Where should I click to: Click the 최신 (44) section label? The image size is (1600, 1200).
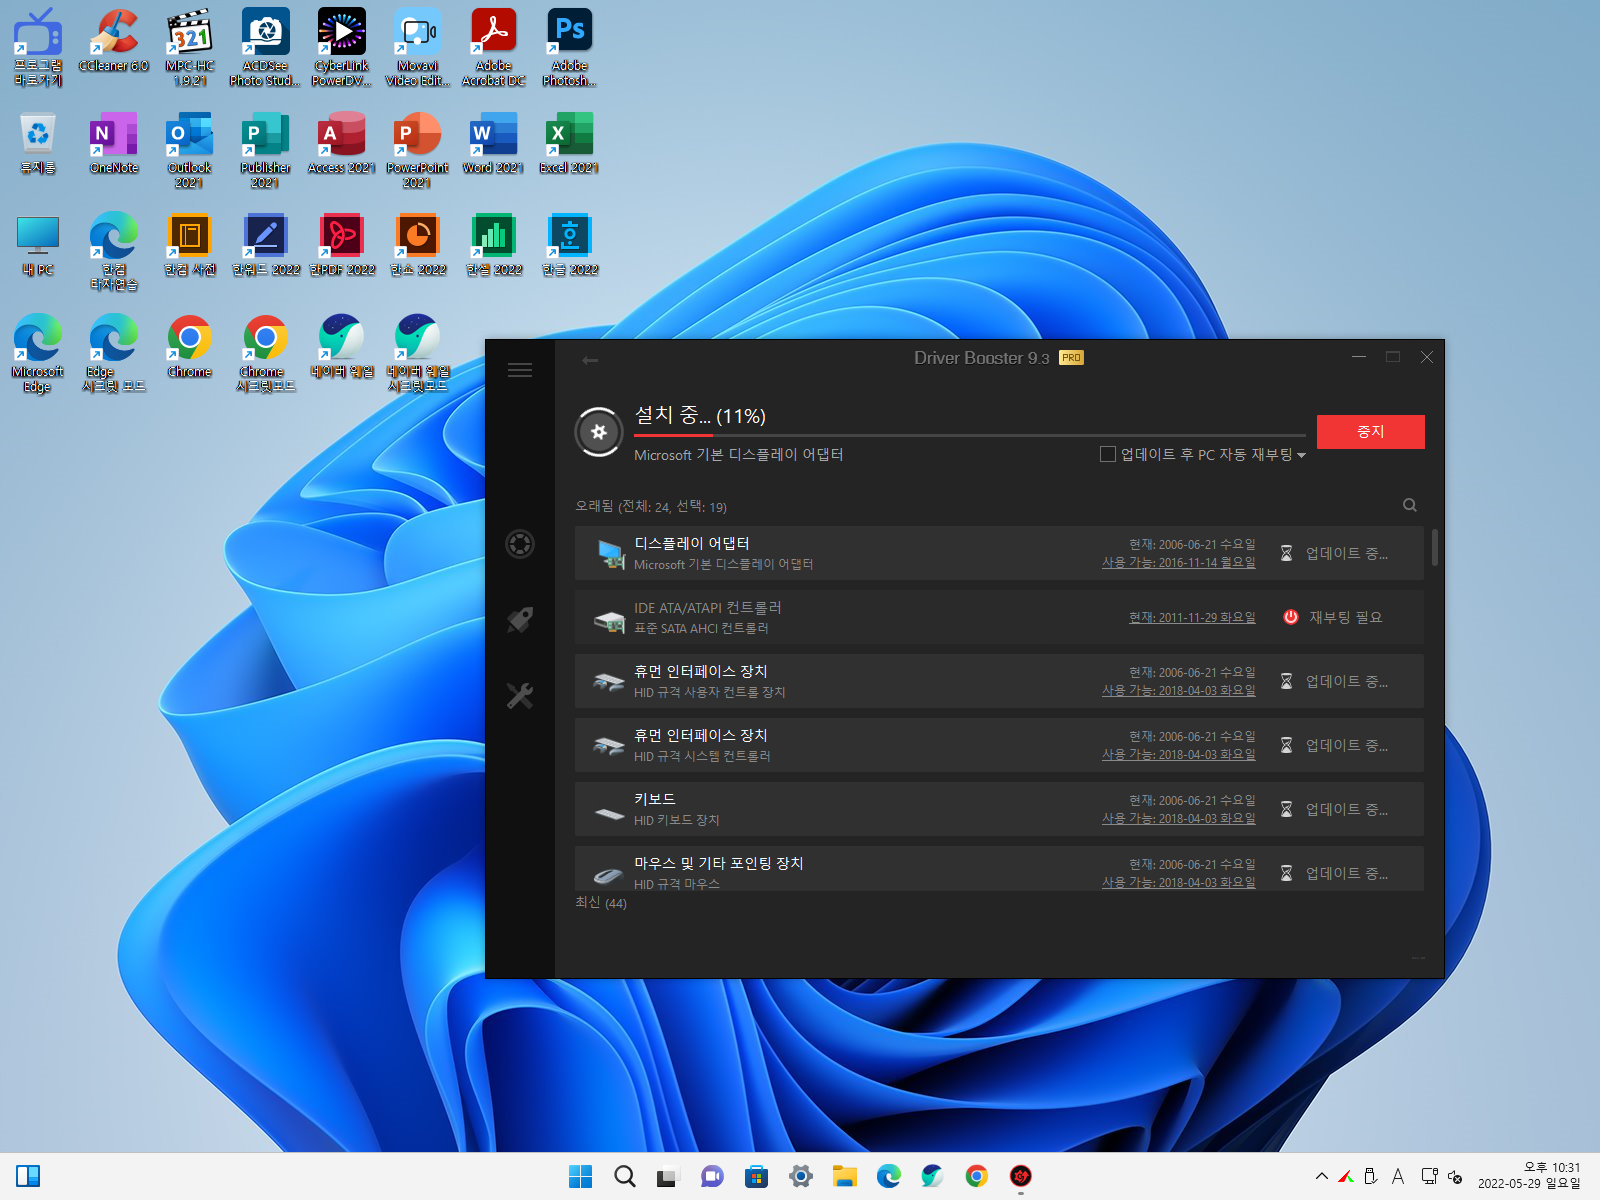(x=601, y=903)
